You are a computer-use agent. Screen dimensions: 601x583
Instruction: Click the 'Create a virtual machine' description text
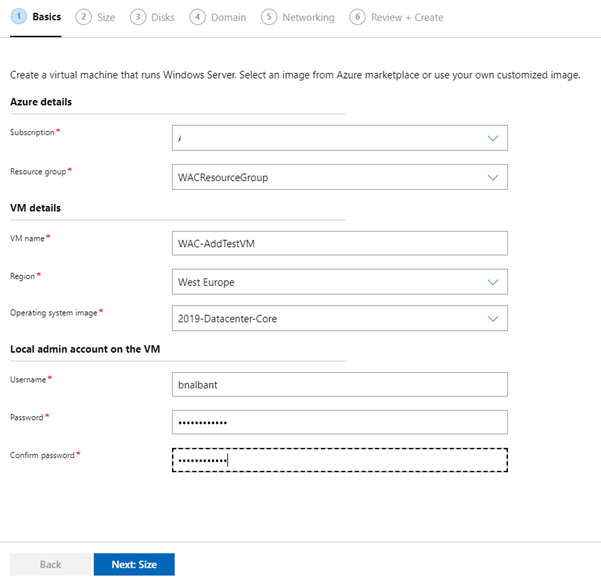coord(295,75)
